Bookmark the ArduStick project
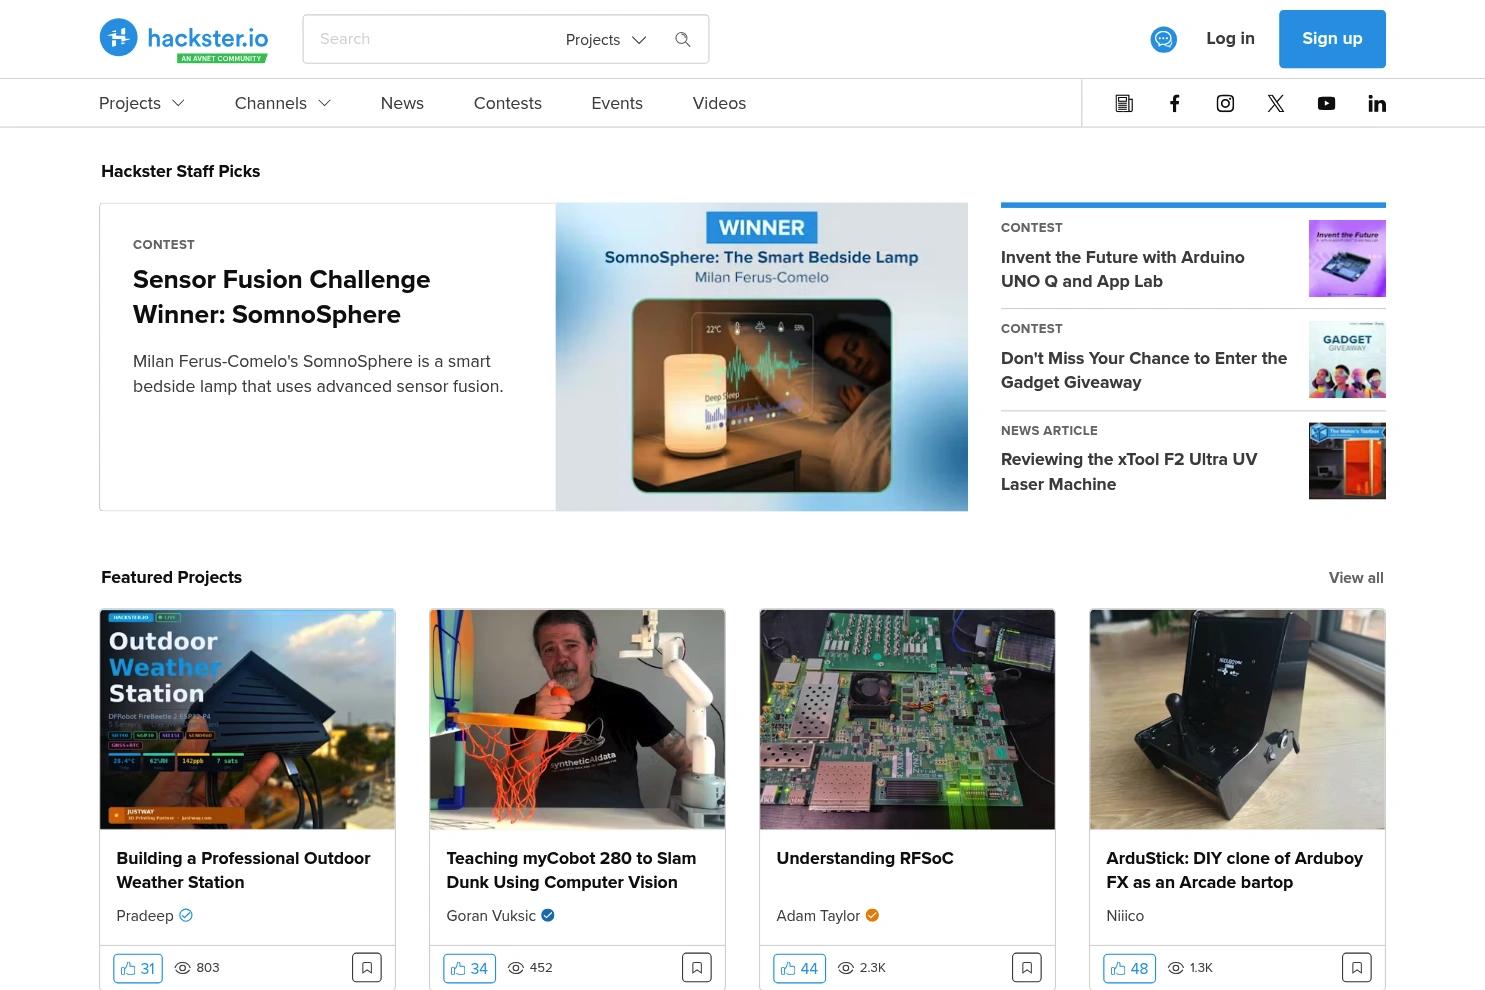 1357,968
